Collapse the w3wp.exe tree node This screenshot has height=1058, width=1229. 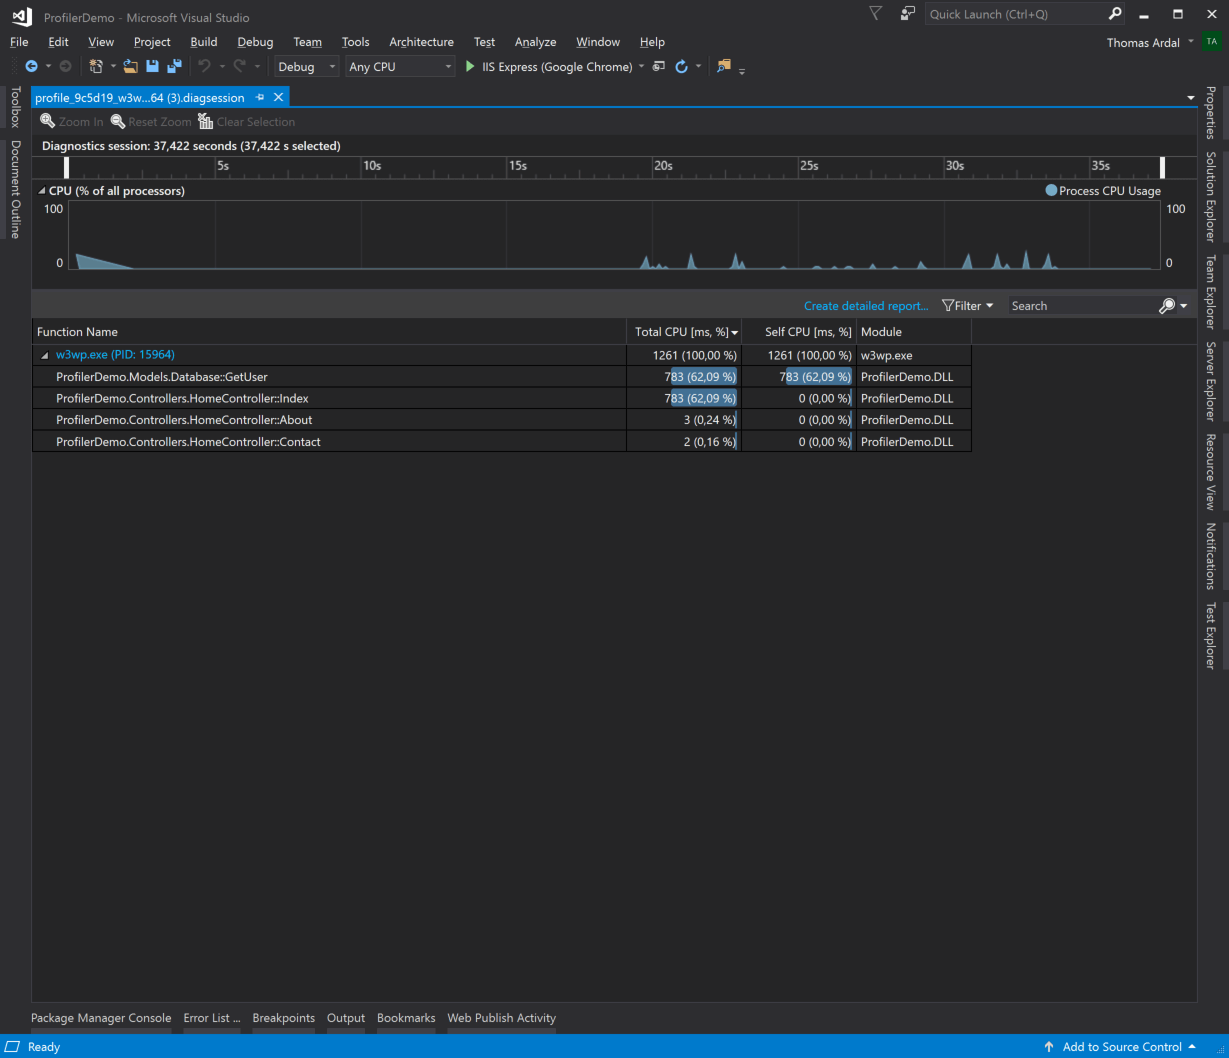[44, 355]
